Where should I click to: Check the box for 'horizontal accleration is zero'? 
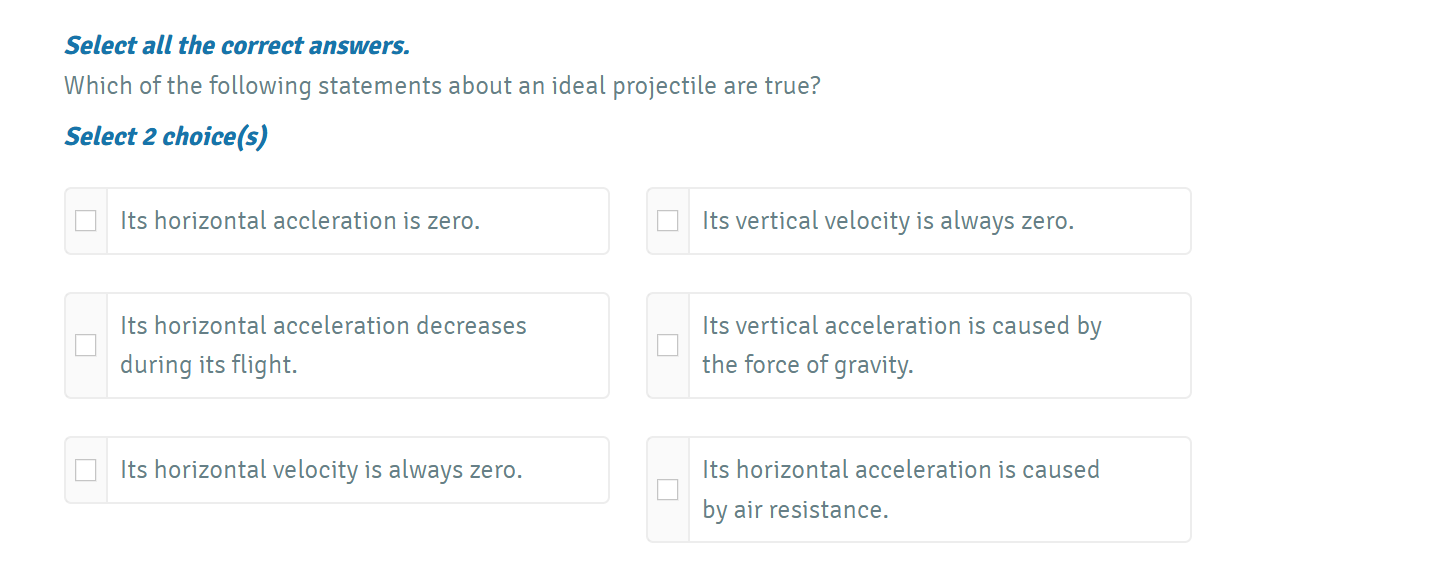[x=86, y=221]
